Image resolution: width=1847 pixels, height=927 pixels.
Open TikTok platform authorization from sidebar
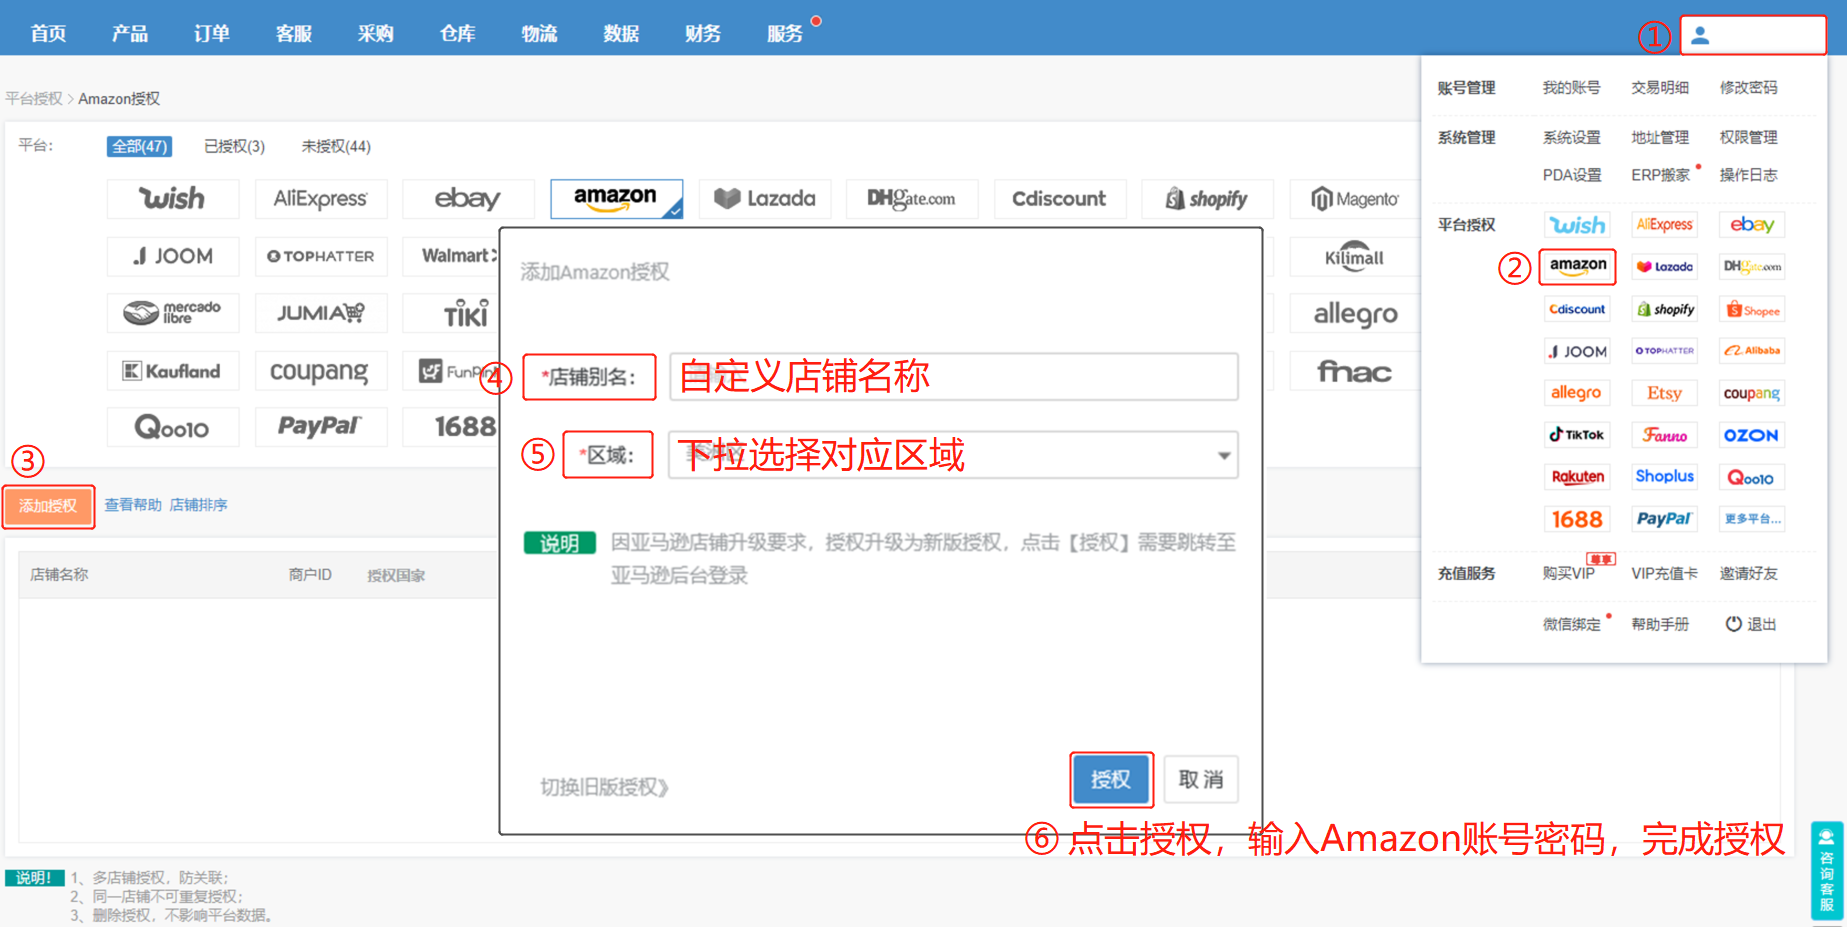1577,434
